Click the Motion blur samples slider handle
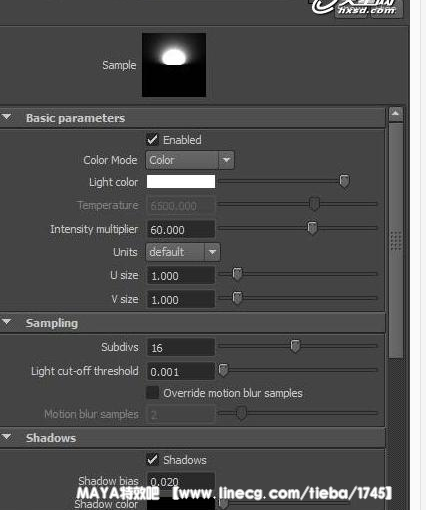 tap(242, 413)
